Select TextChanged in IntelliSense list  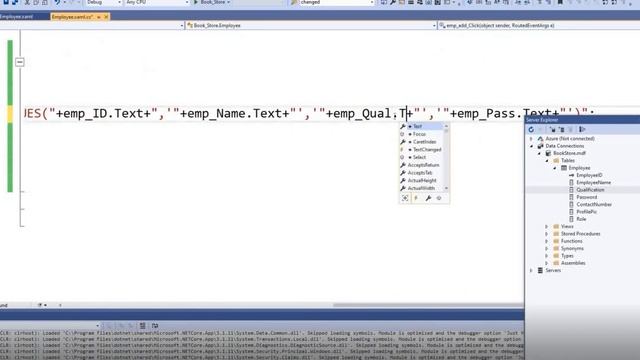pos(421,150)
